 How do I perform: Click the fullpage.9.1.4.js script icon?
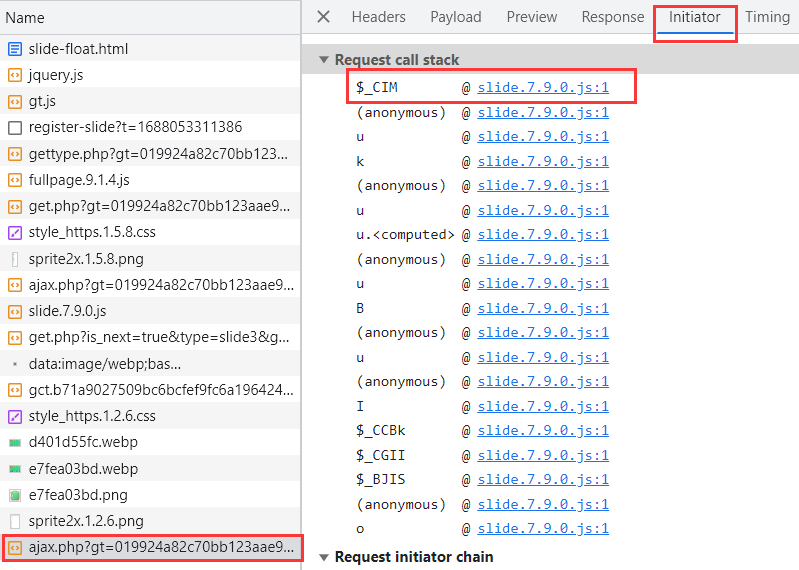tap(15, 180)
